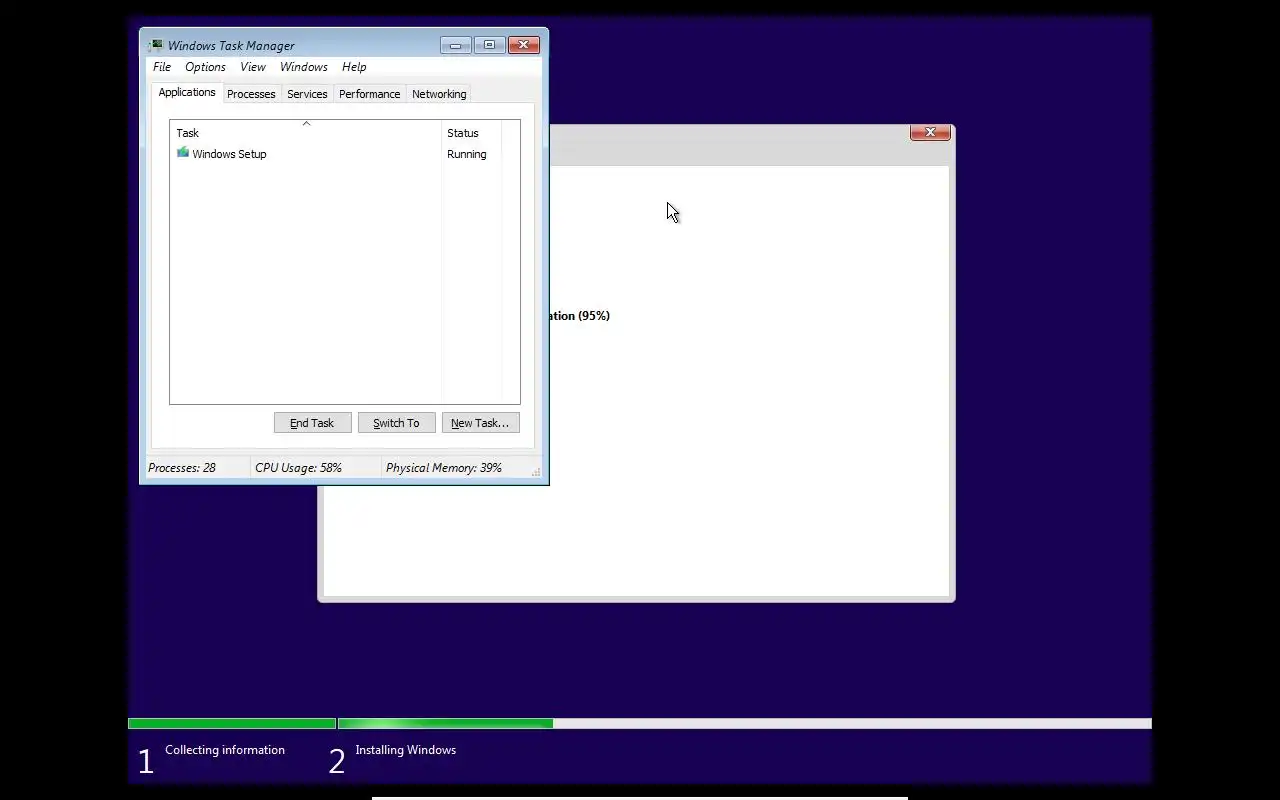Screen dimensions: 1280x800
Task: Click the Collecting information step label
Action: [x=225, y=750]
